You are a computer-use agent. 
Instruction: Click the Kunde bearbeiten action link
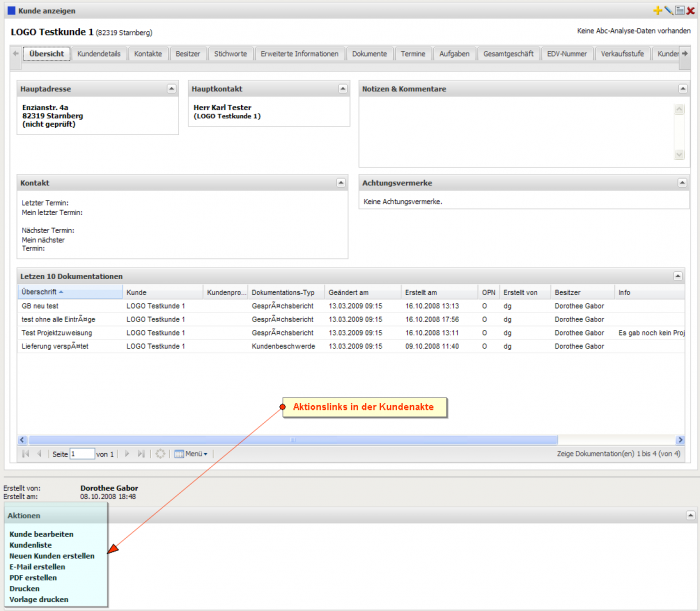click(x=42, y=534)
